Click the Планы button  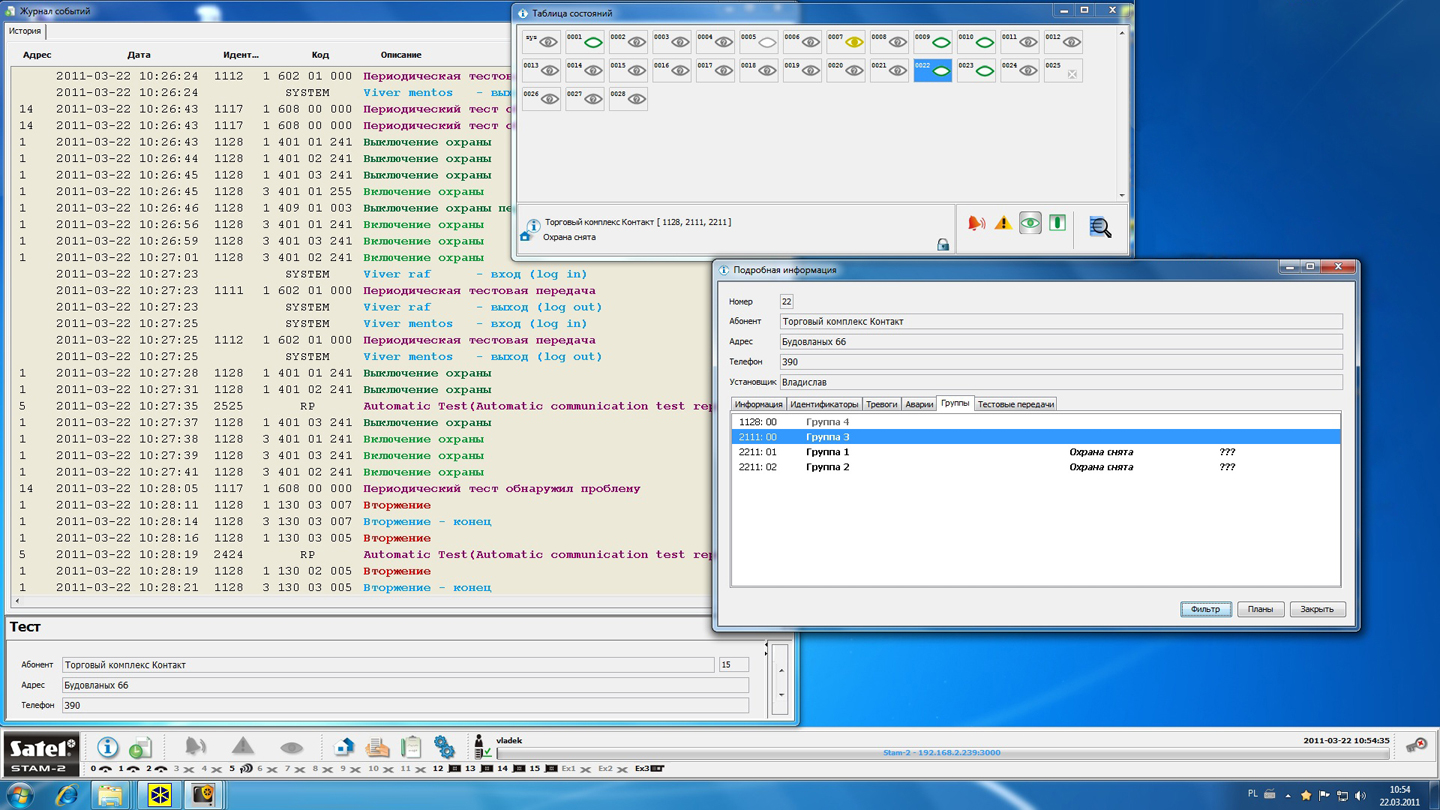1260,609
